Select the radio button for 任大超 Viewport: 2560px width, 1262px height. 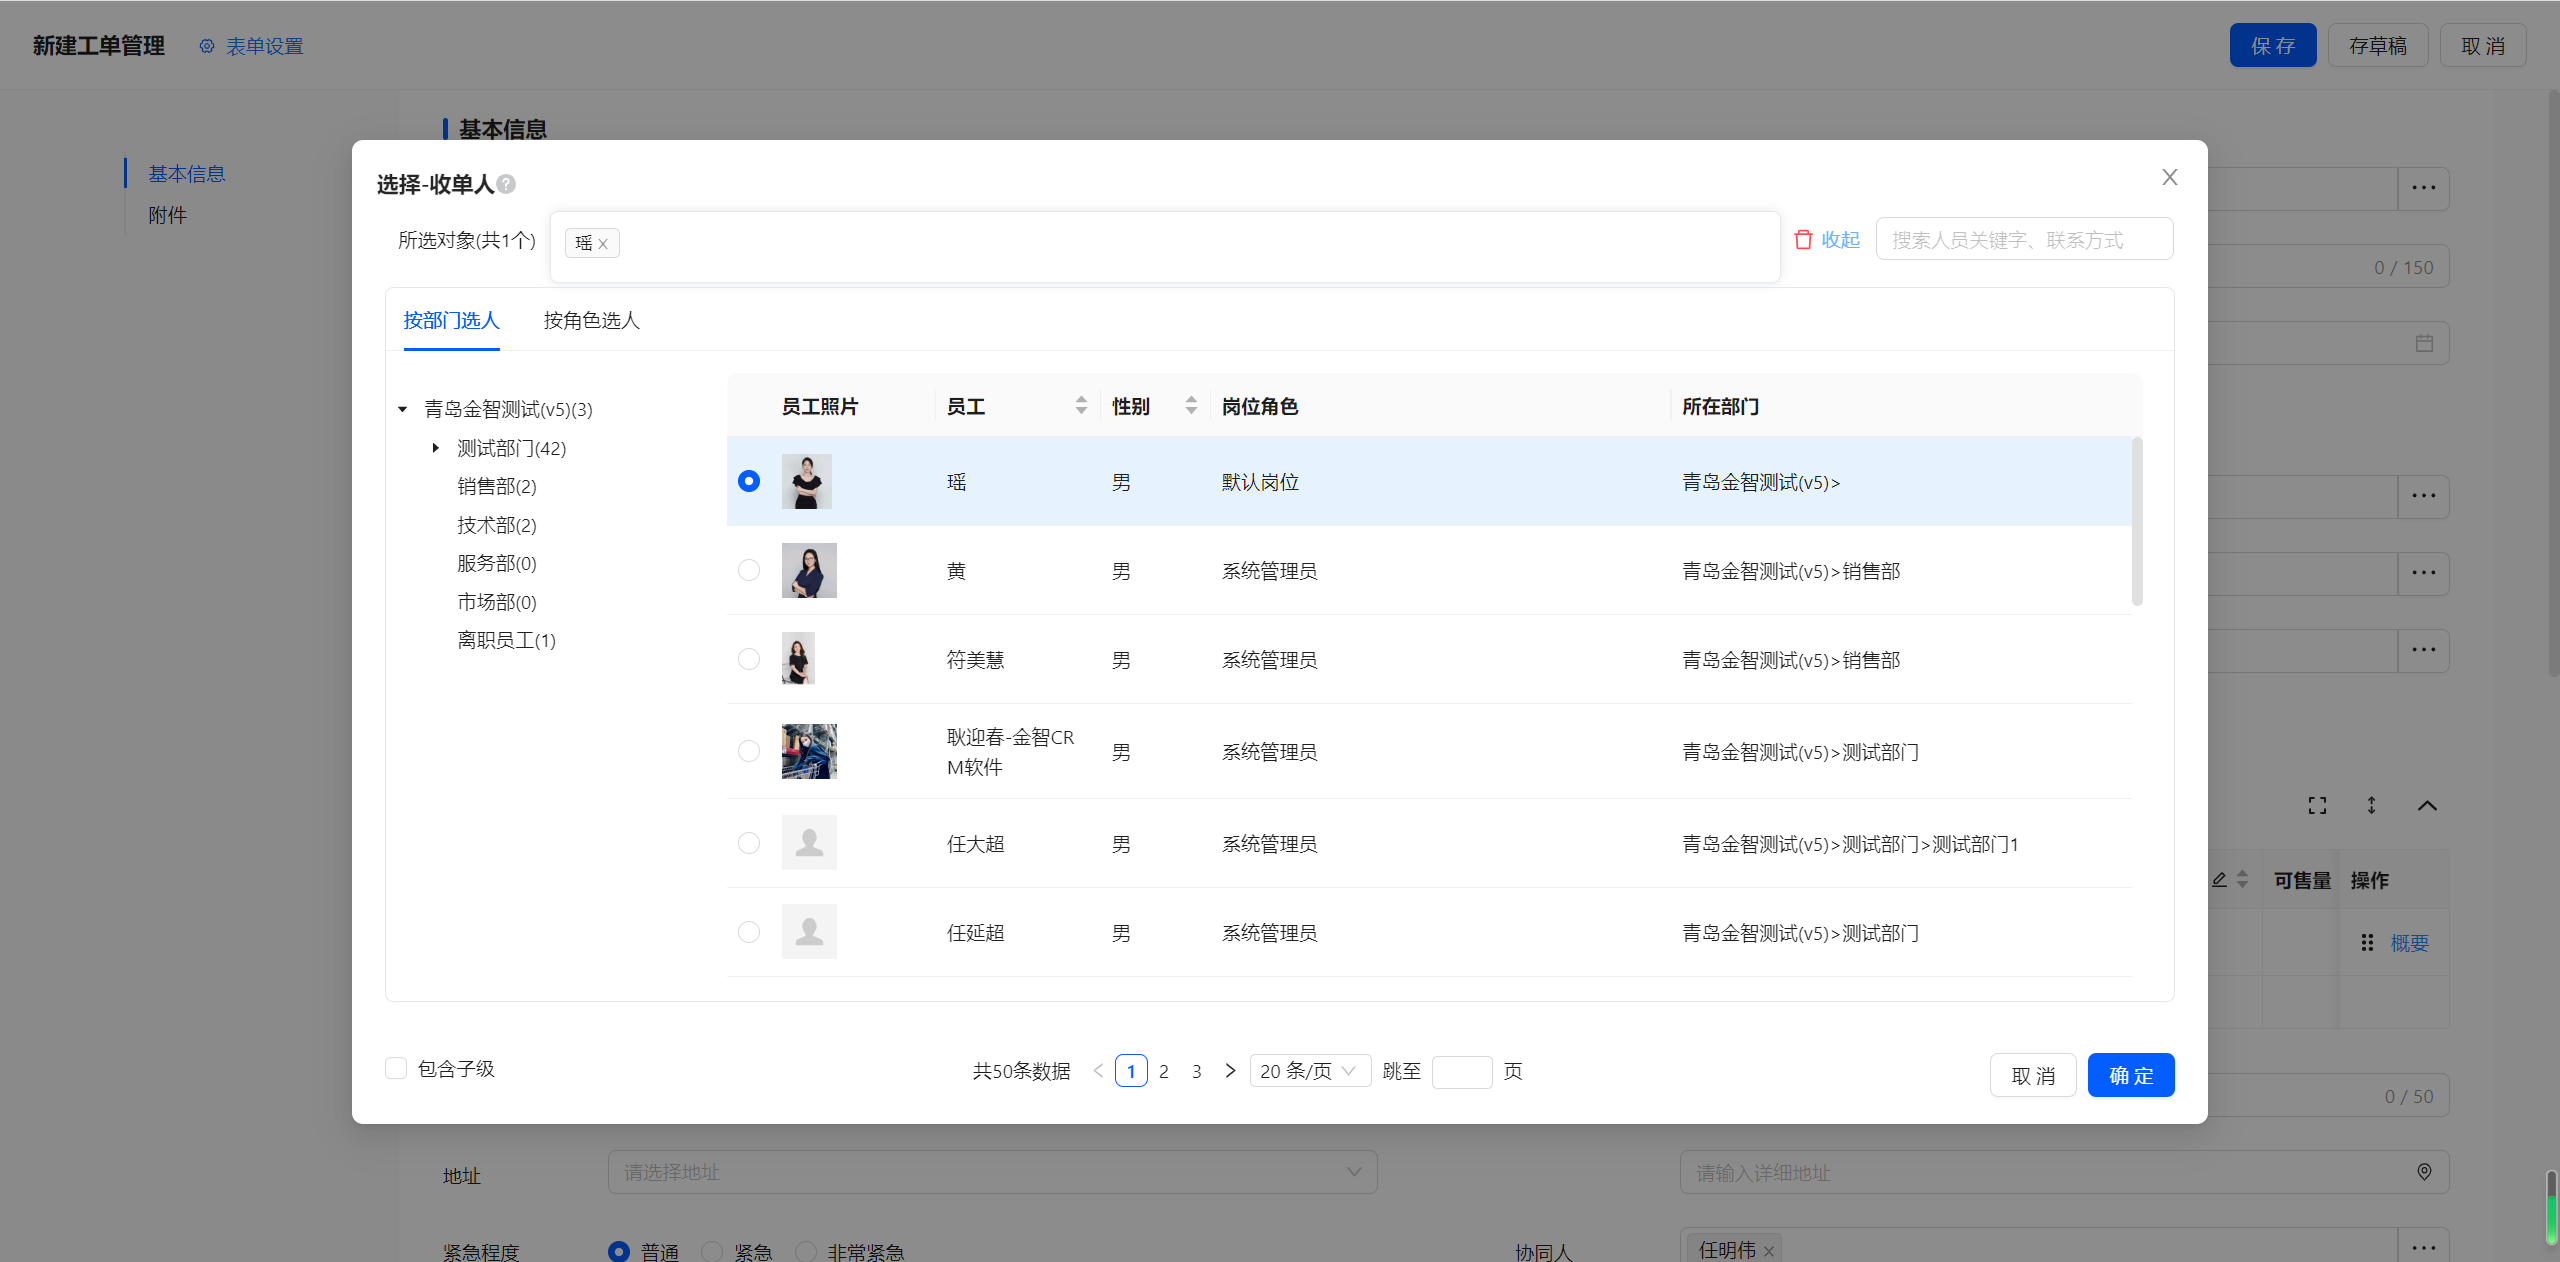[749, 844]
